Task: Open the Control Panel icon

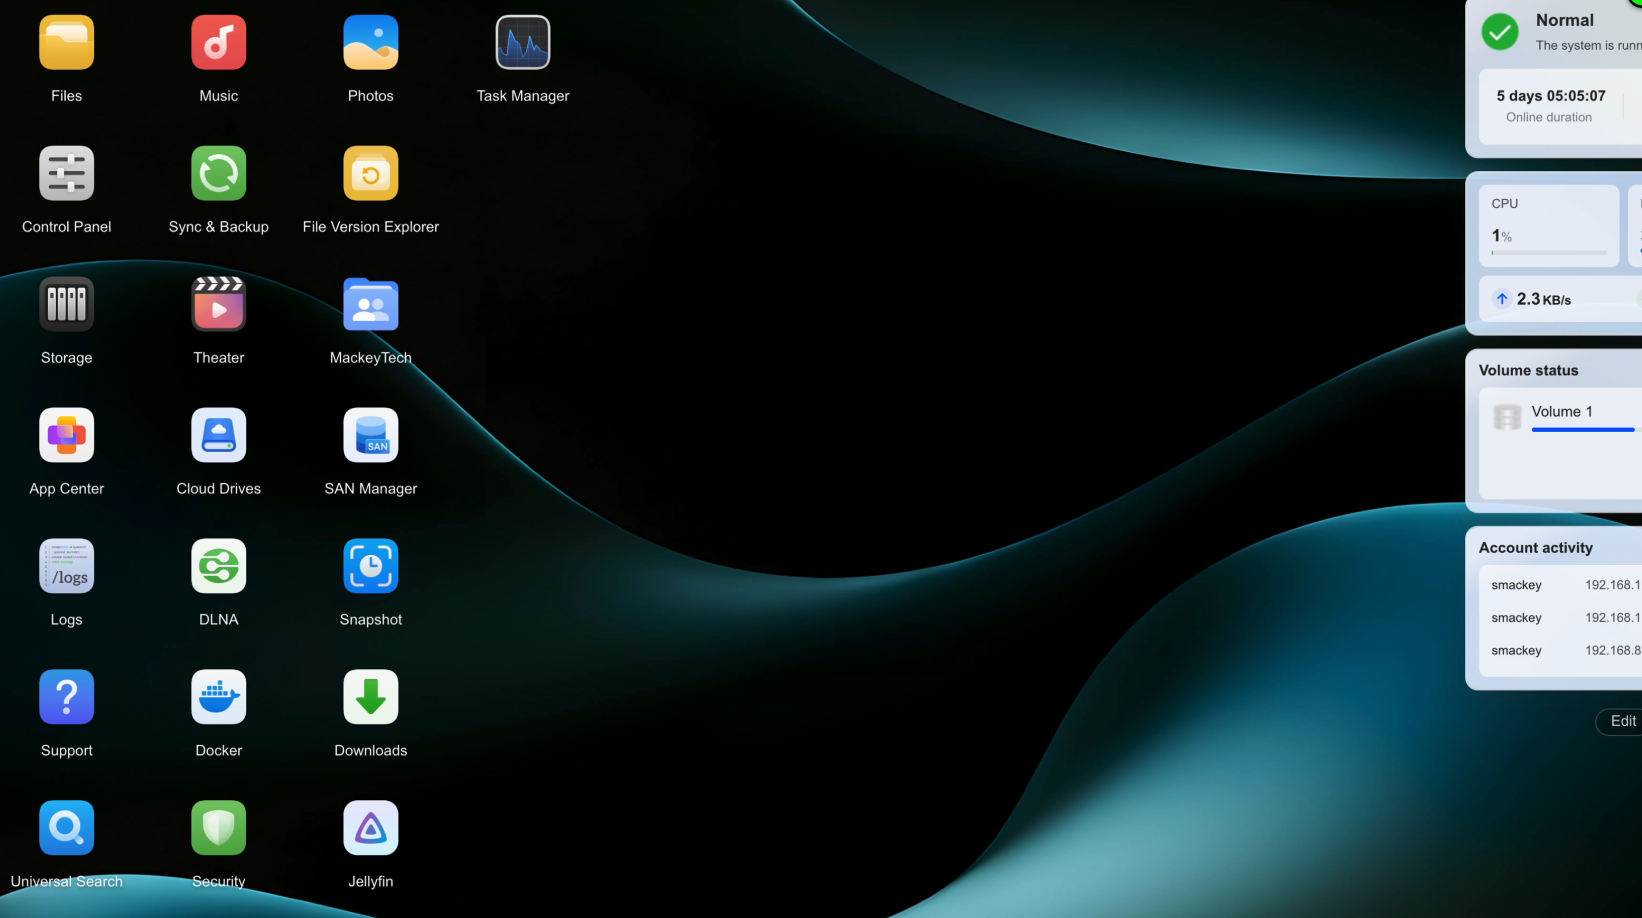Action: pyautogui.click(x=66, y=173)
